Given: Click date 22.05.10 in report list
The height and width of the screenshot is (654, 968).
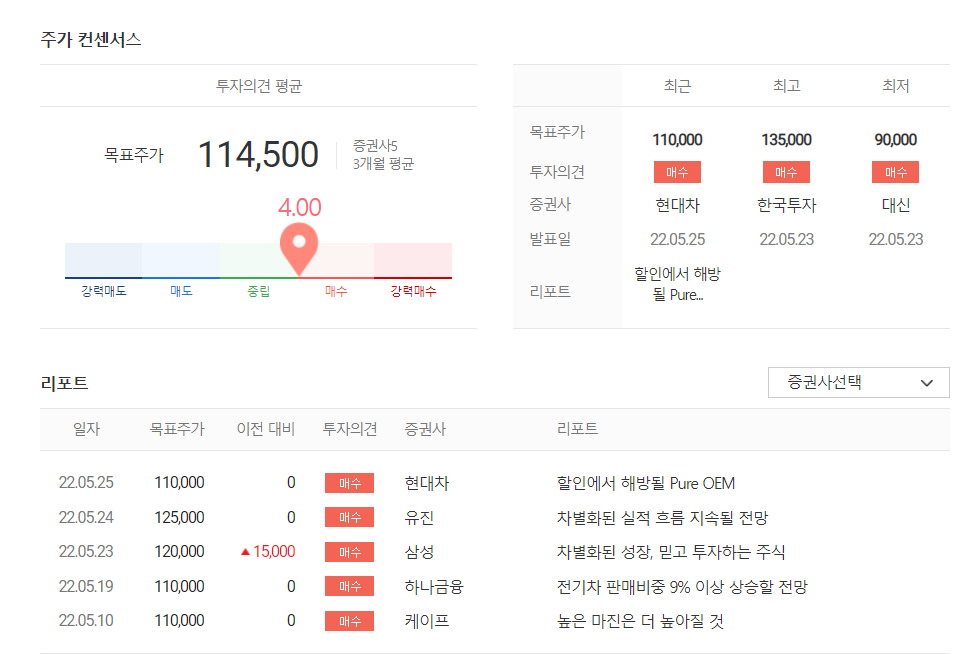Looking at the screenshot, I should coord(86,621).
